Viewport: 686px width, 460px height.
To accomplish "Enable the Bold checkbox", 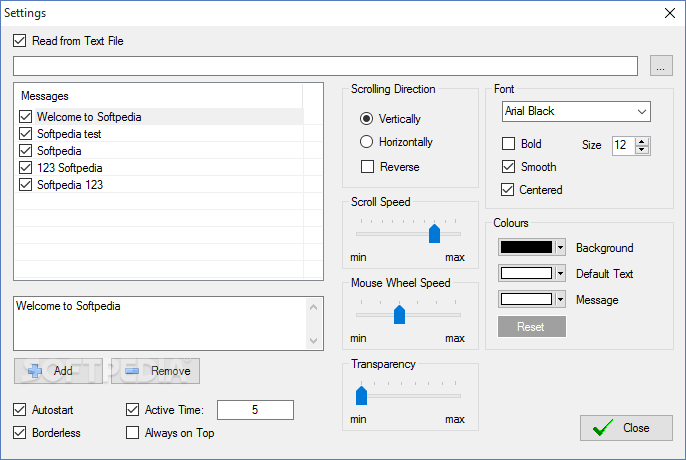I will point(508,144).
